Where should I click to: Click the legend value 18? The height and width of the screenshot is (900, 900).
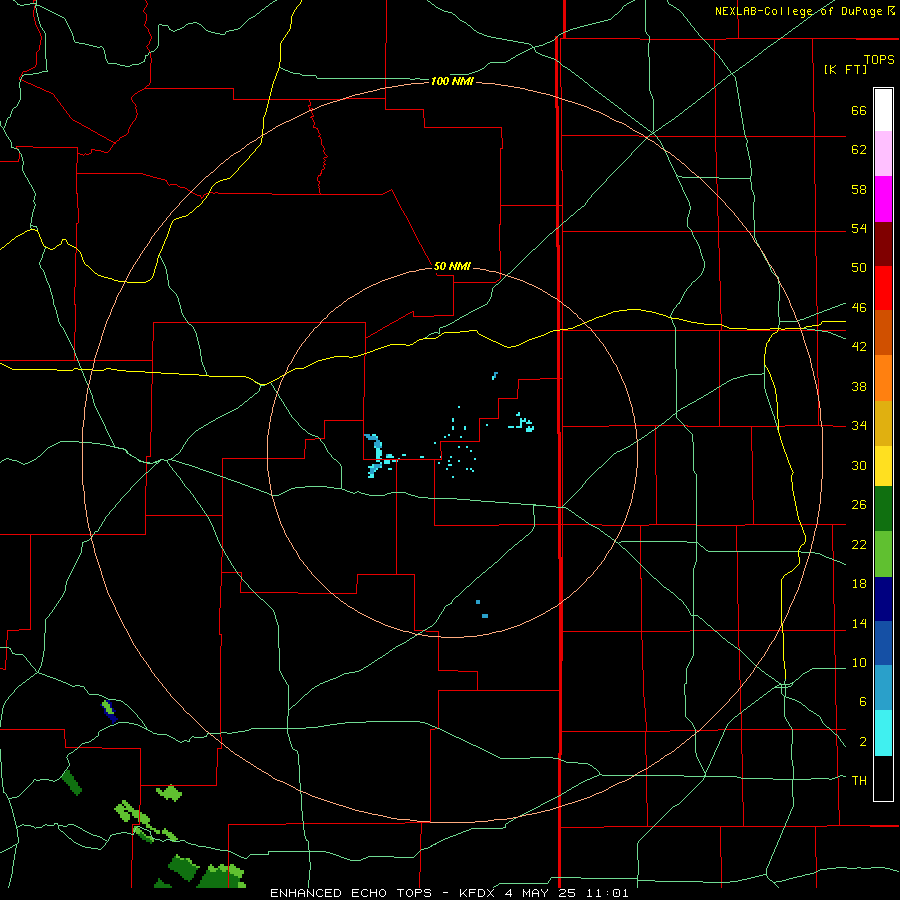(859, 583)
